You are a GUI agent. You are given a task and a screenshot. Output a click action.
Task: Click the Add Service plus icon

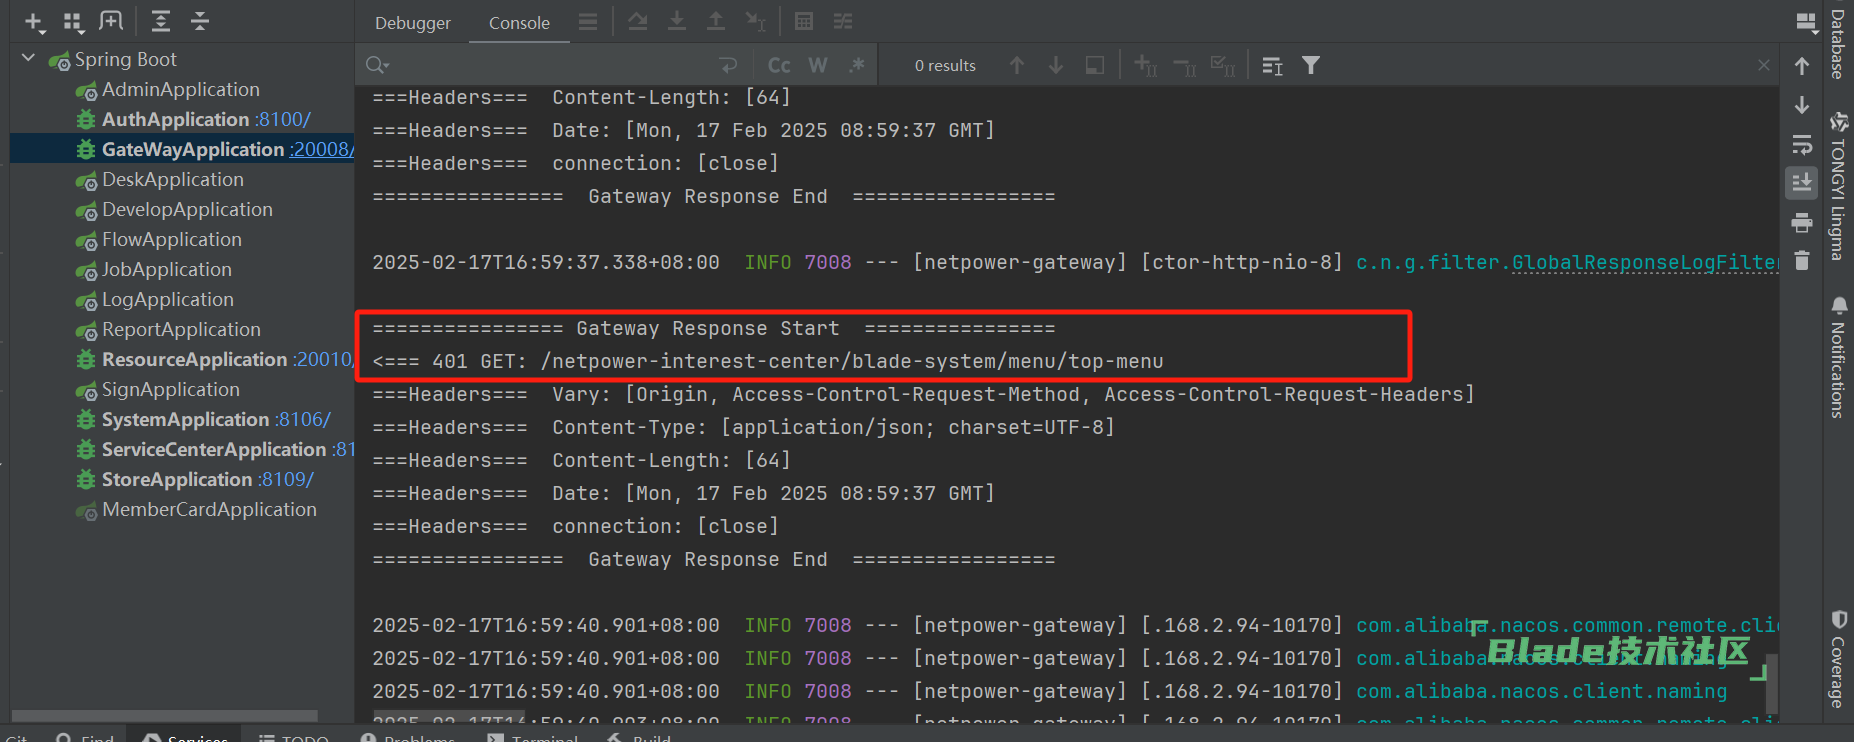pos(34,21)
